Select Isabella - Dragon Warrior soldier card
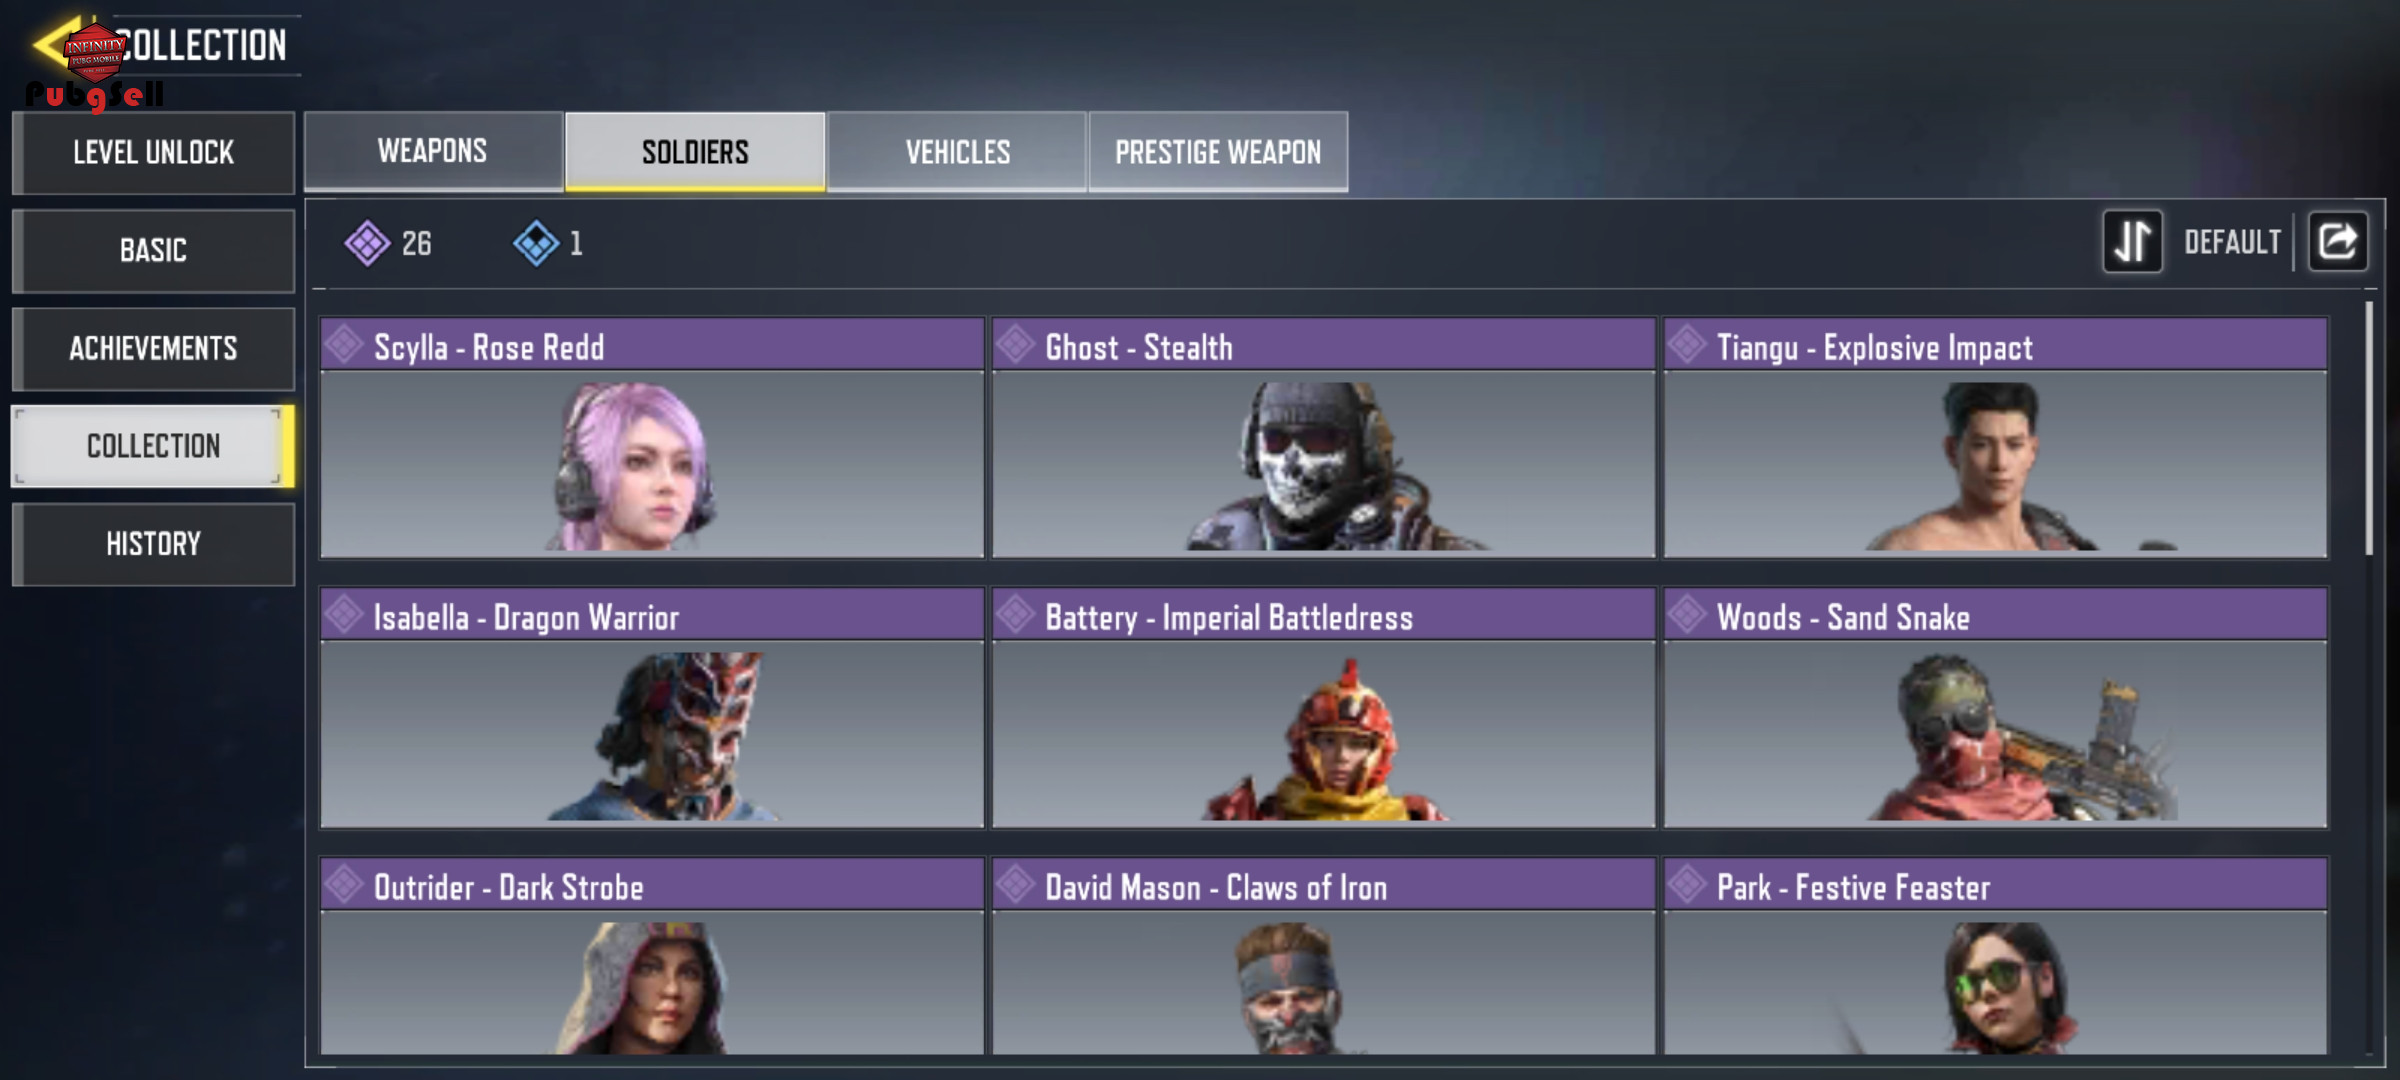This screenshot has width=2400, height=1080. click(652, 708)
